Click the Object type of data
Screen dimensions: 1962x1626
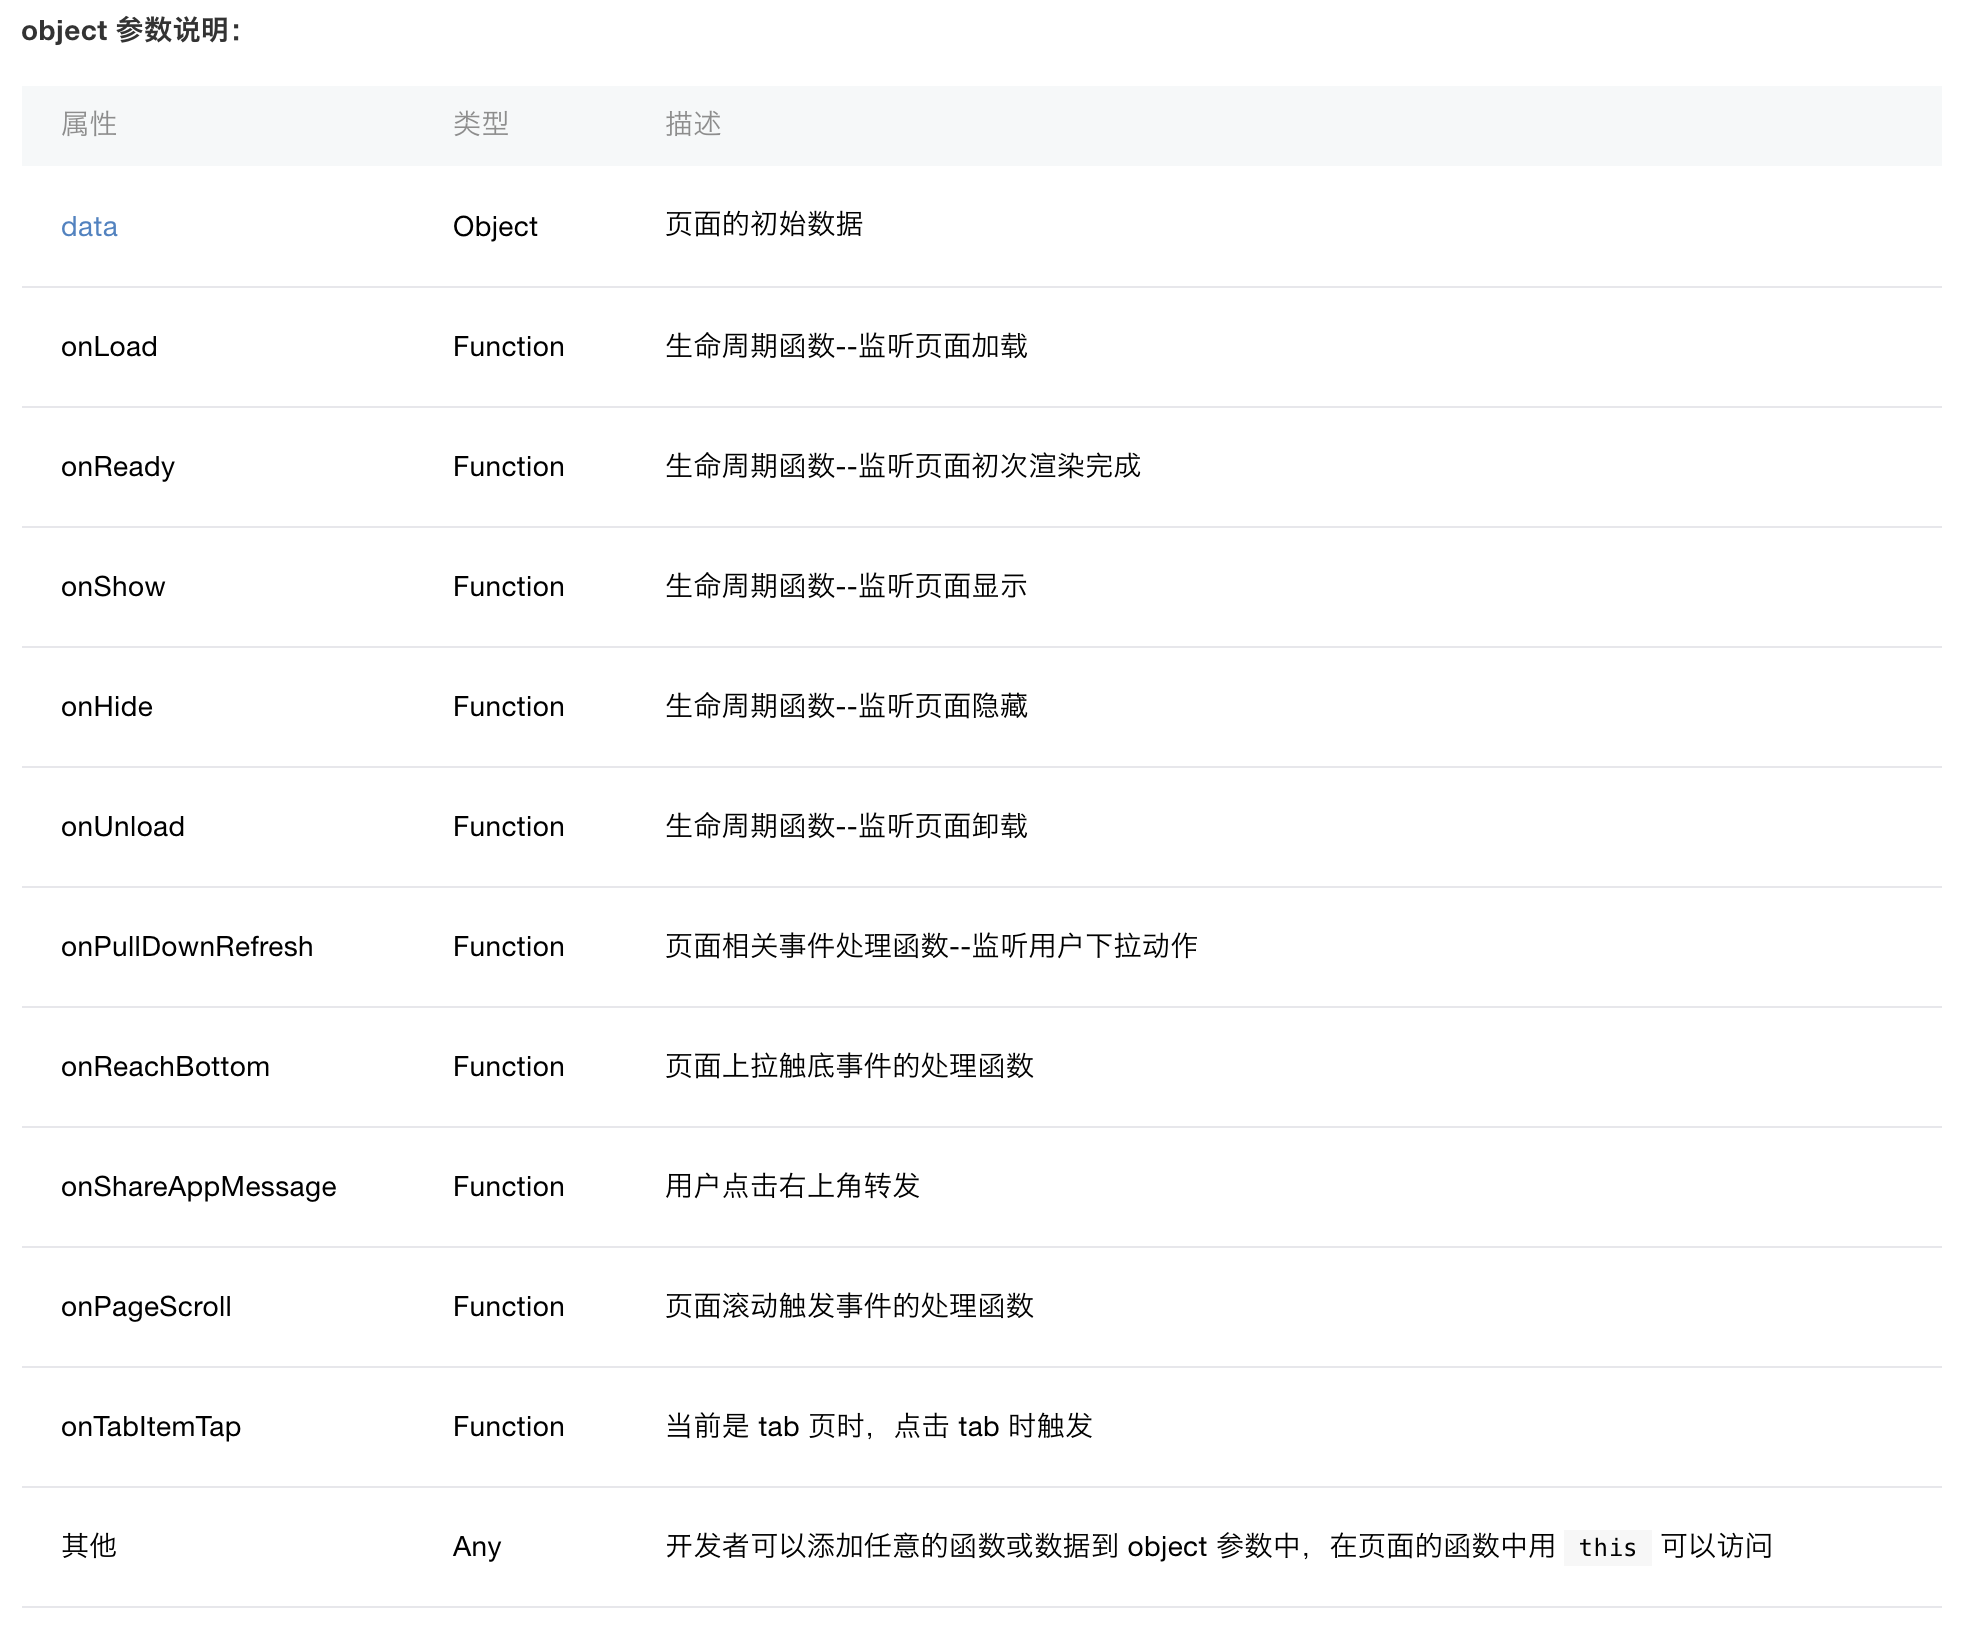click(x=495, y=227)
